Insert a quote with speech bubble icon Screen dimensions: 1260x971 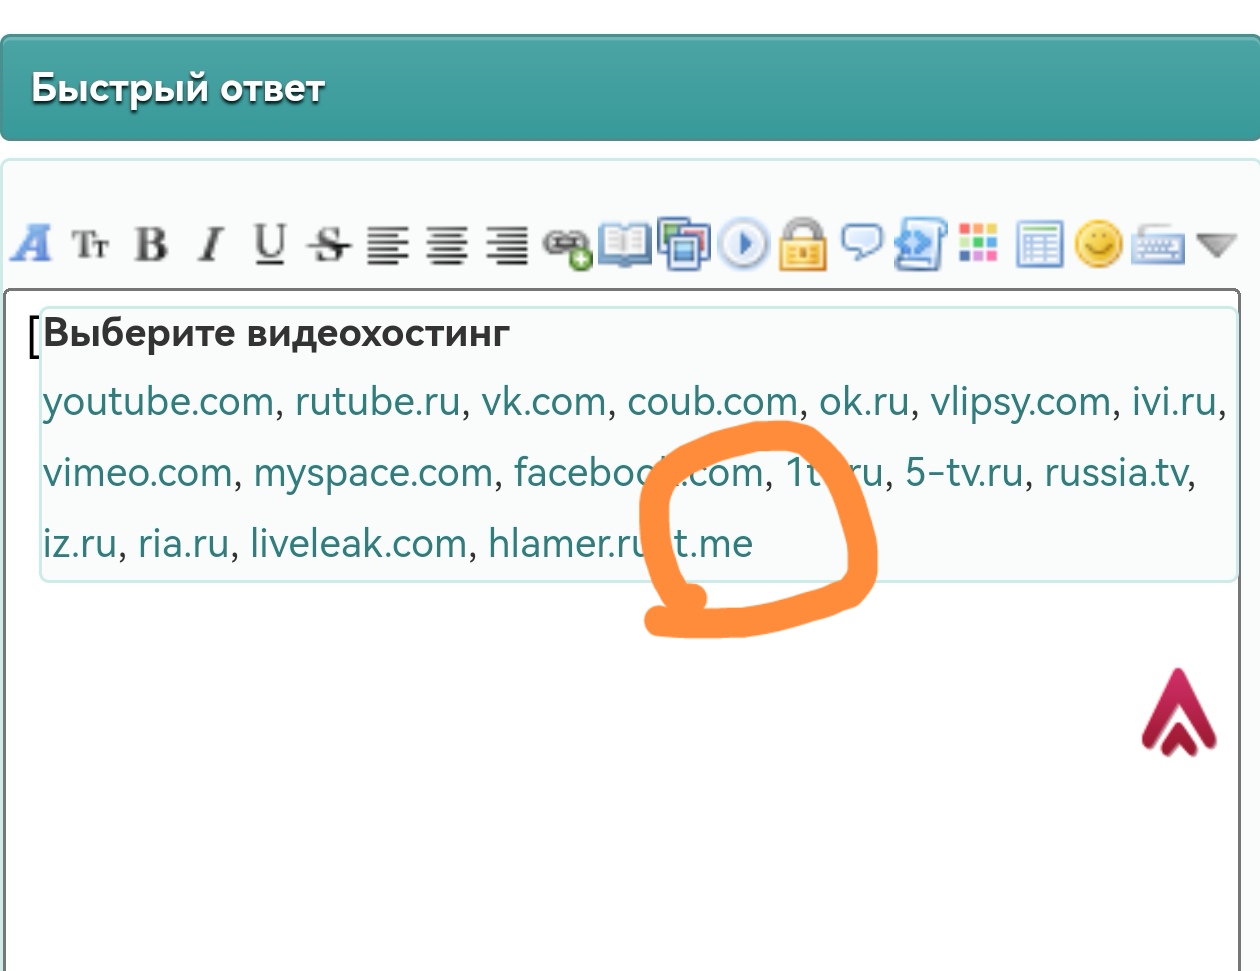[x=861, y=242]
